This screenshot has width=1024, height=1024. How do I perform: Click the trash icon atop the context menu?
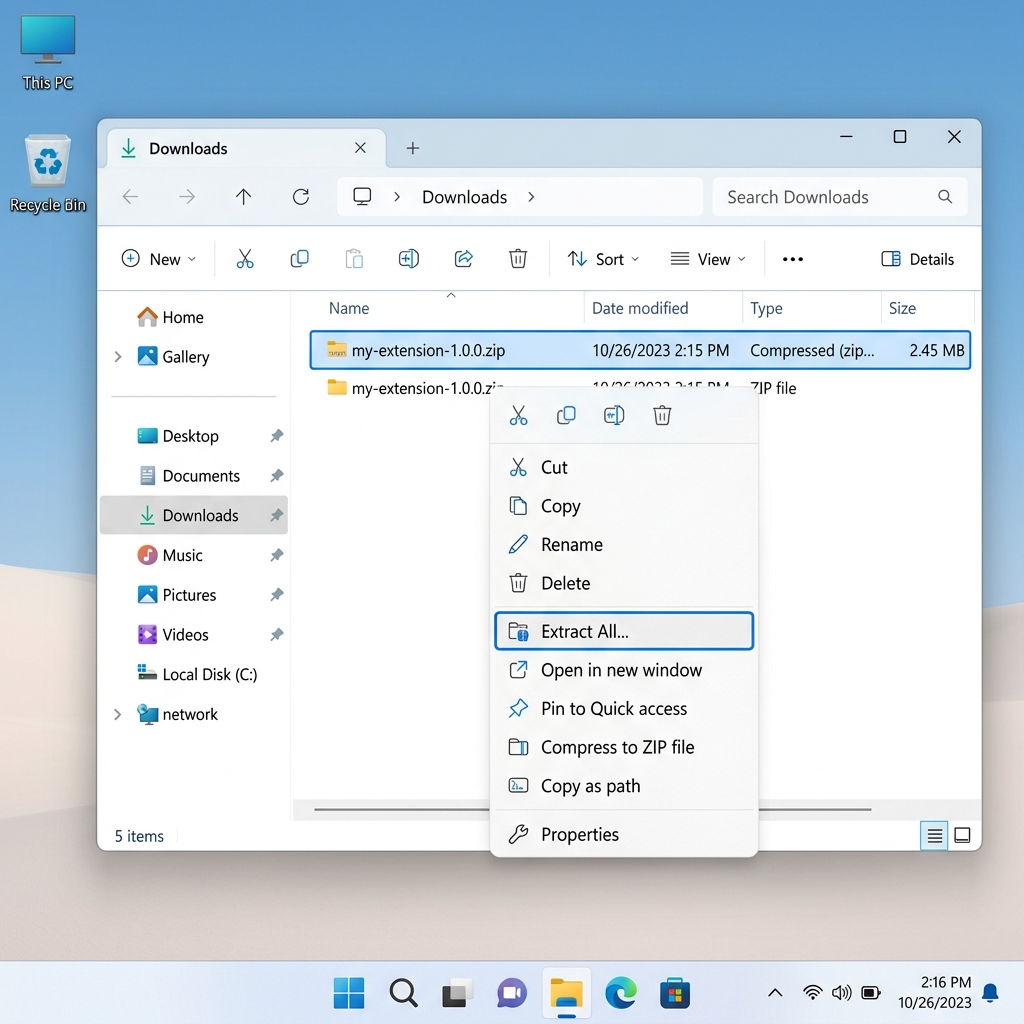tap(662, 415)
